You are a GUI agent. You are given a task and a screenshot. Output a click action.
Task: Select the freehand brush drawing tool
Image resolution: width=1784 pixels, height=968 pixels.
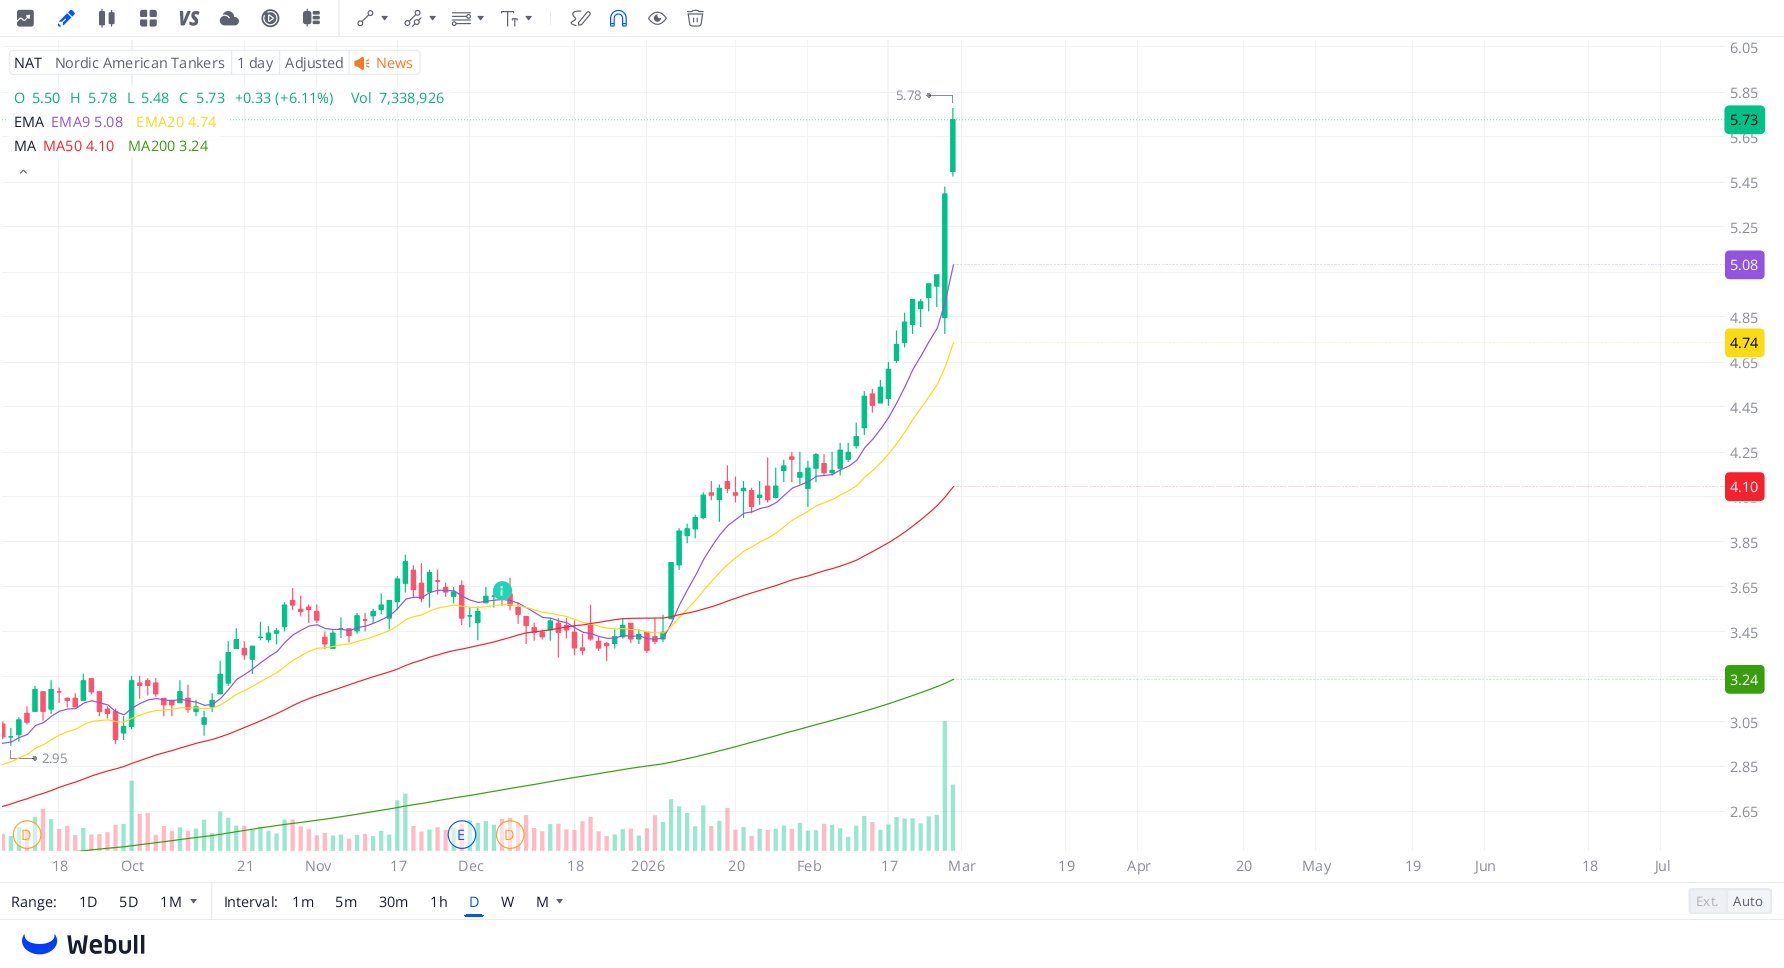[x=580, y=18]
